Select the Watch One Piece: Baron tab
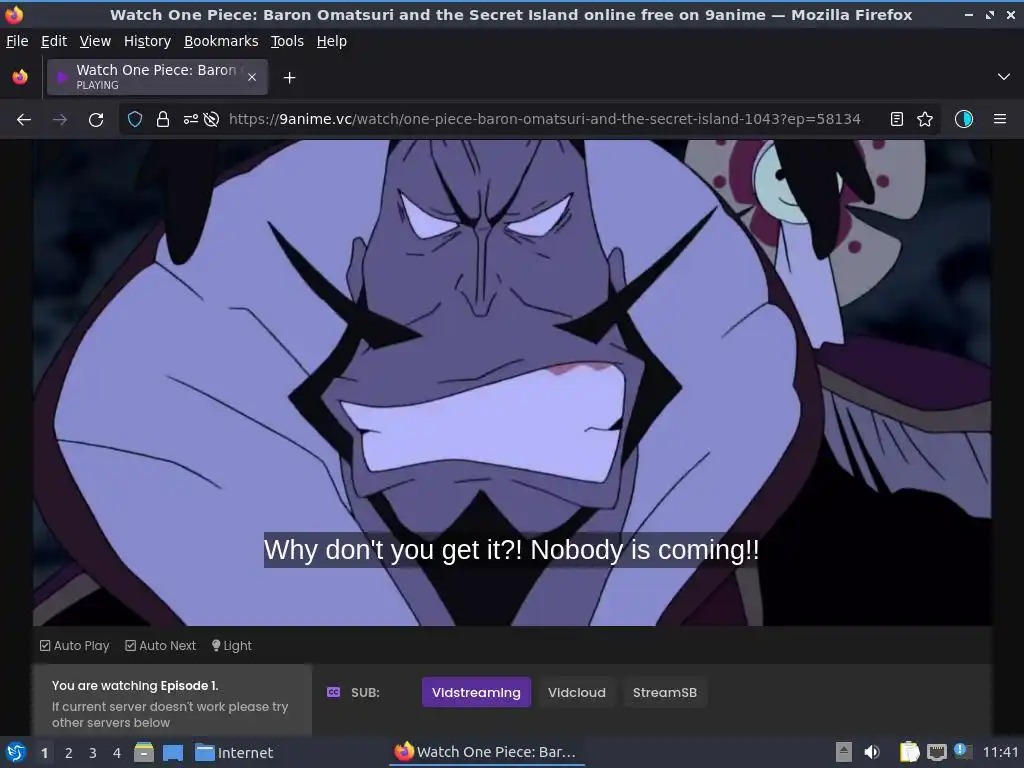This screenshot has width=1024, height=768. [x=157, y=77]
